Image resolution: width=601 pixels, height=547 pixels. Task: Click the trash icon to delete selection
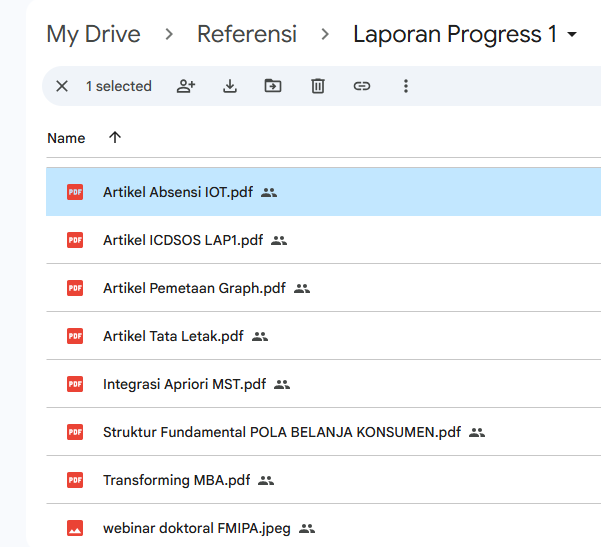point(318,87)
